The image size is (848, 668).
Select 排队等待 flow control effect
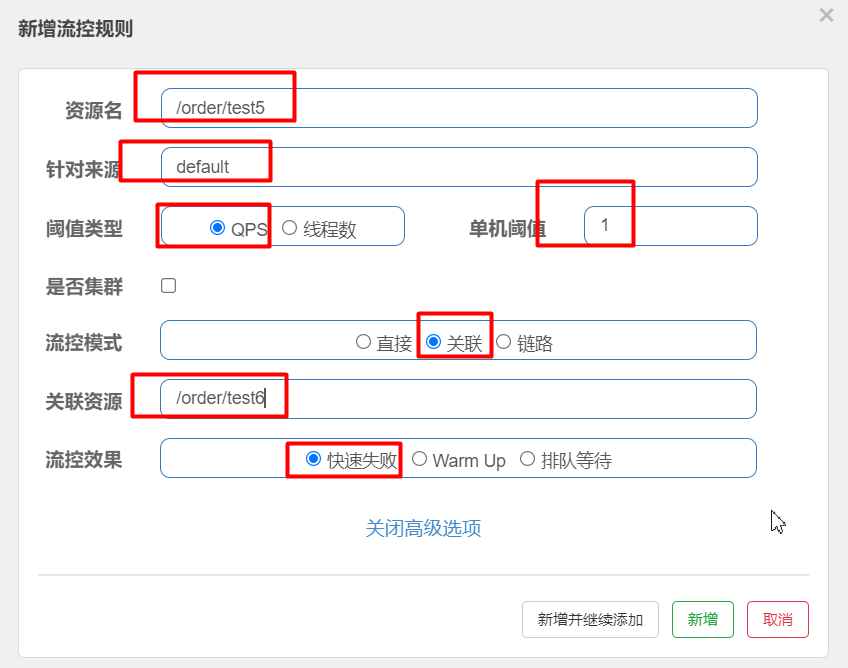coord(528,459)
